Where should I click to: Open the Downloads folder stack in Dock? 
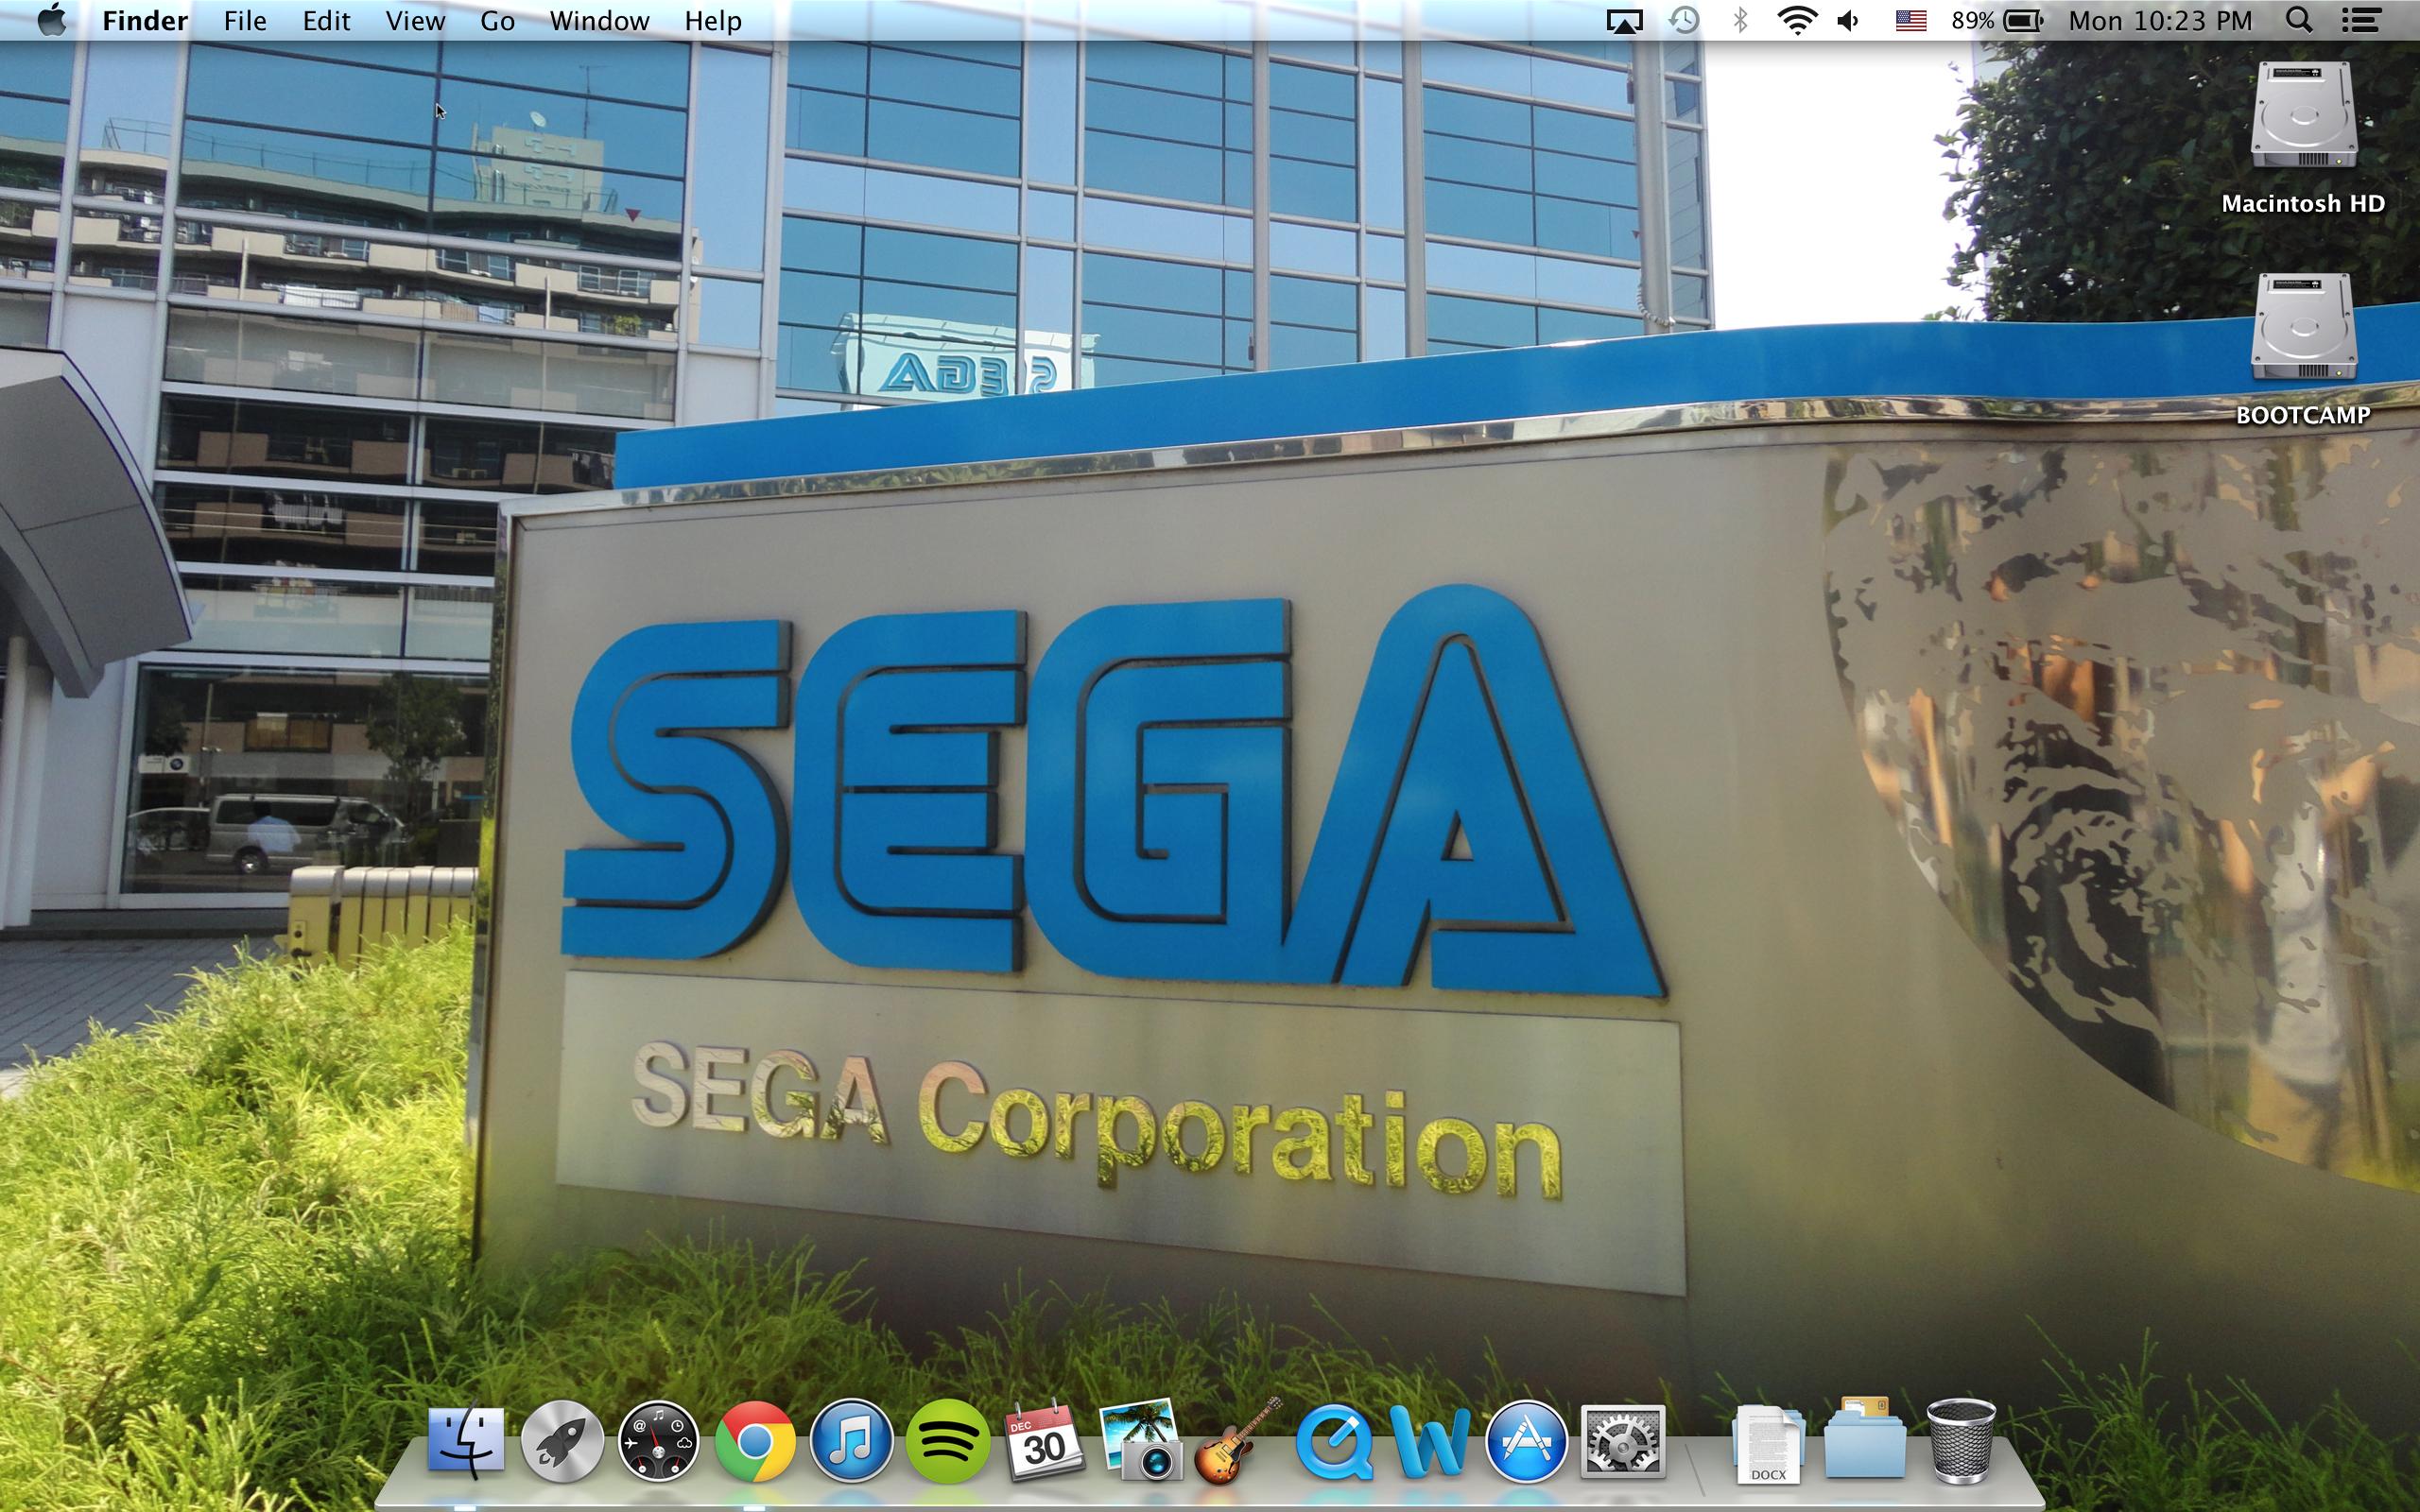point(1864,1440)
